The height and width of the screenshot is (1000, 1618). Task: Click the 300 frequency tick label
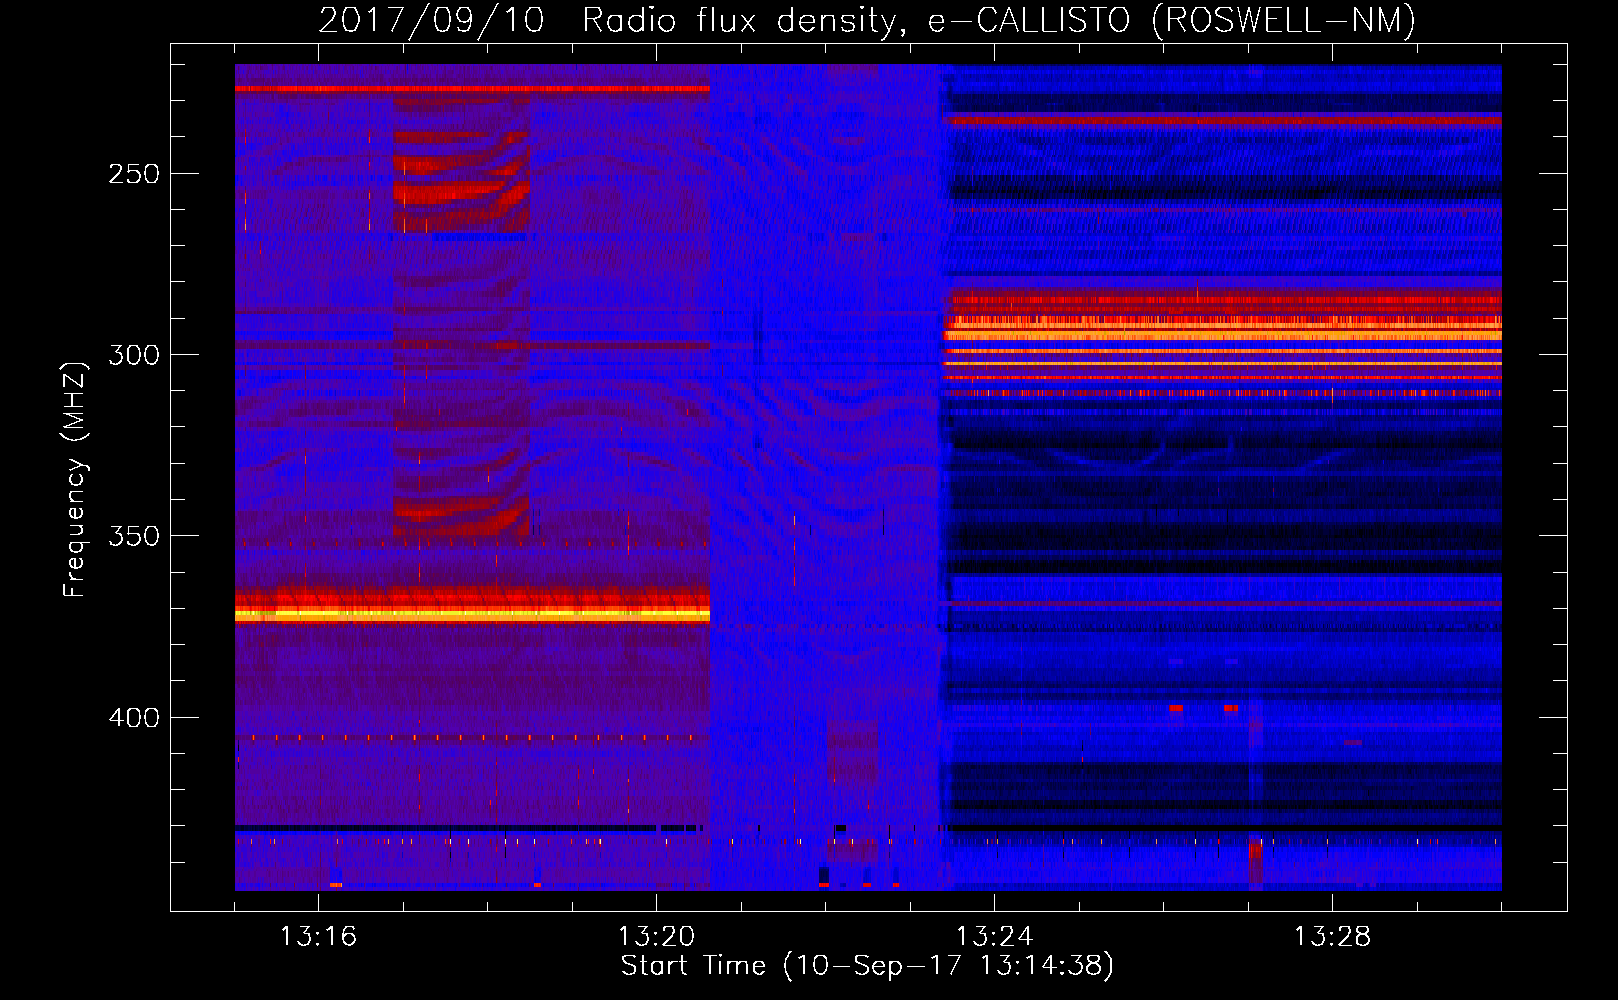134,355
